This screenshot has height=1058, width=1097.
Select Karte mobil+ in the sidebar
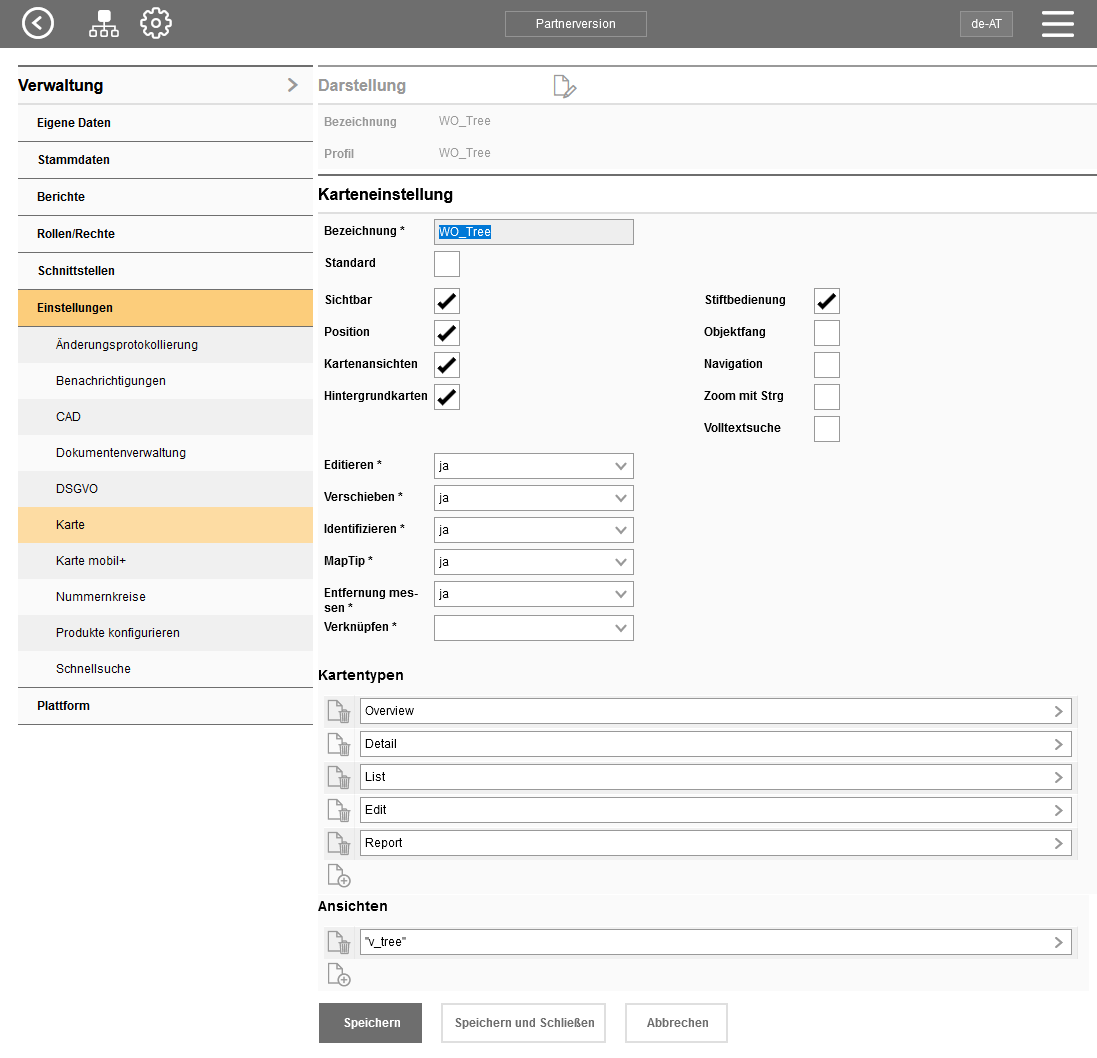[x=91, y=561]
